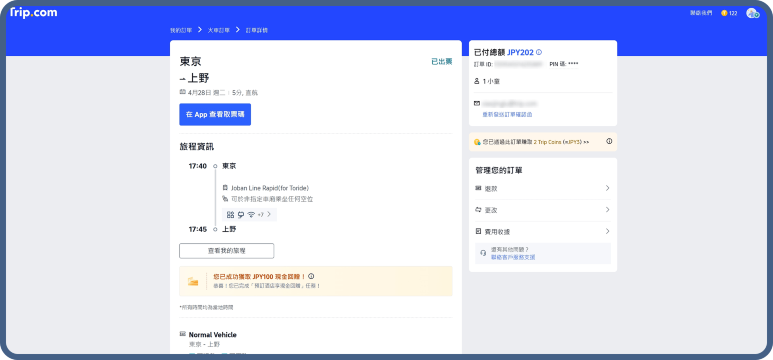Click the Joban Line Rapid(for Toride) text
773x360 pixels.
coord(270,188)
